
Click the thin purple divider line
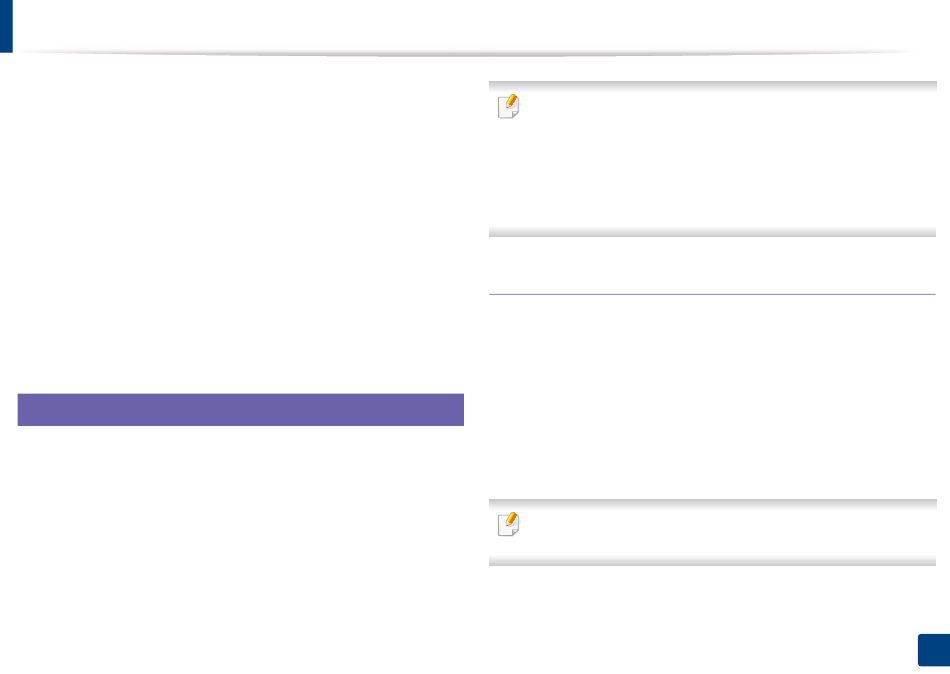tap(712, 295)
